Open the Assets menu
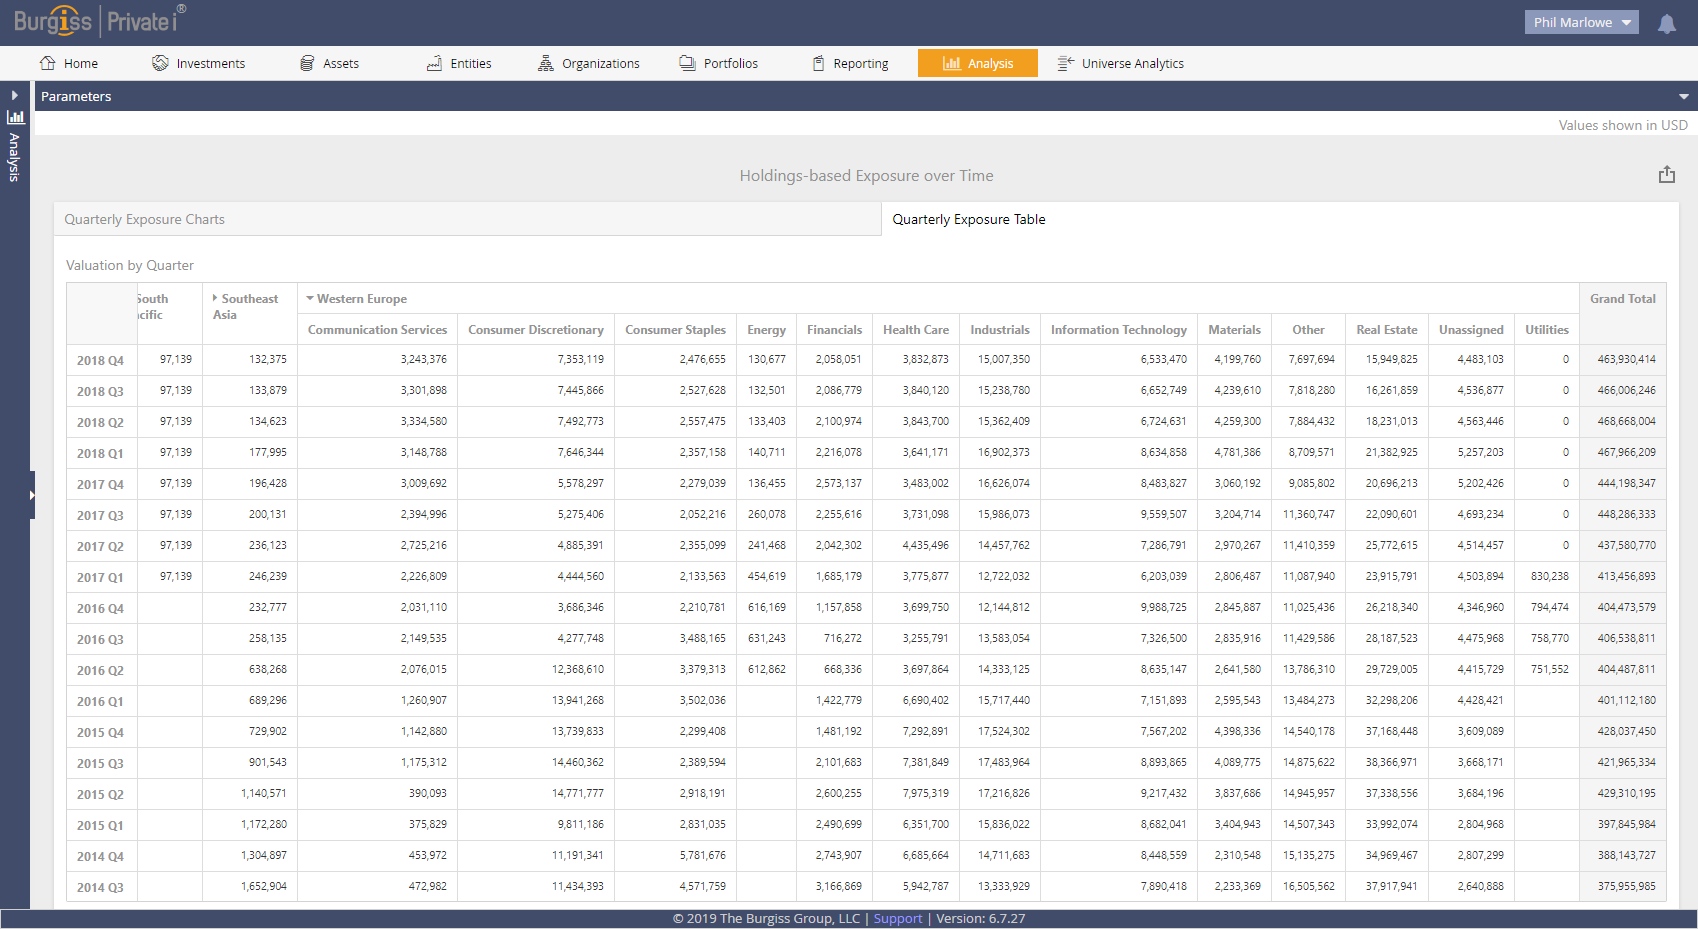The image size is (1698, 929). (x=329, y=63)
